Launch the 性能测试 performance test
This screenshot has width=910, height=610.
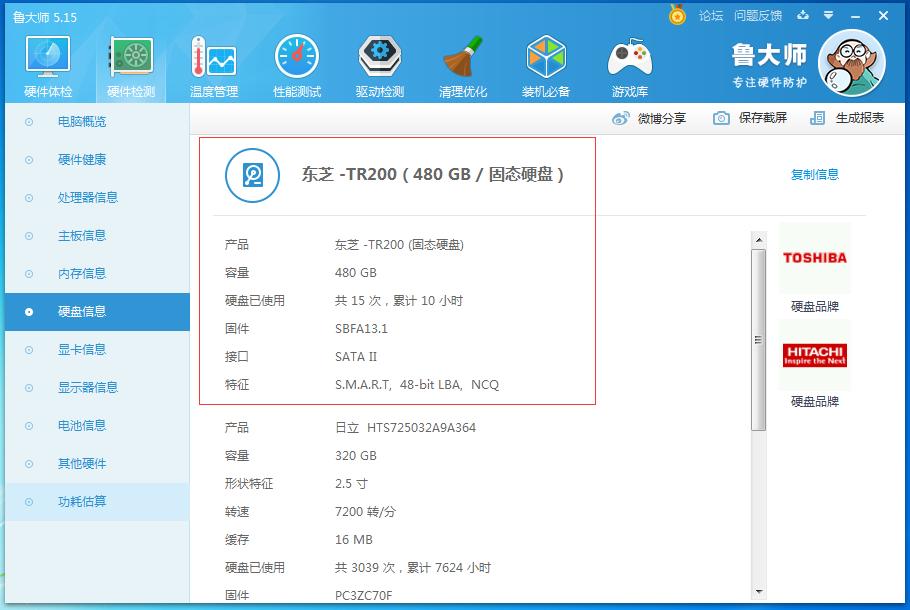296,63
